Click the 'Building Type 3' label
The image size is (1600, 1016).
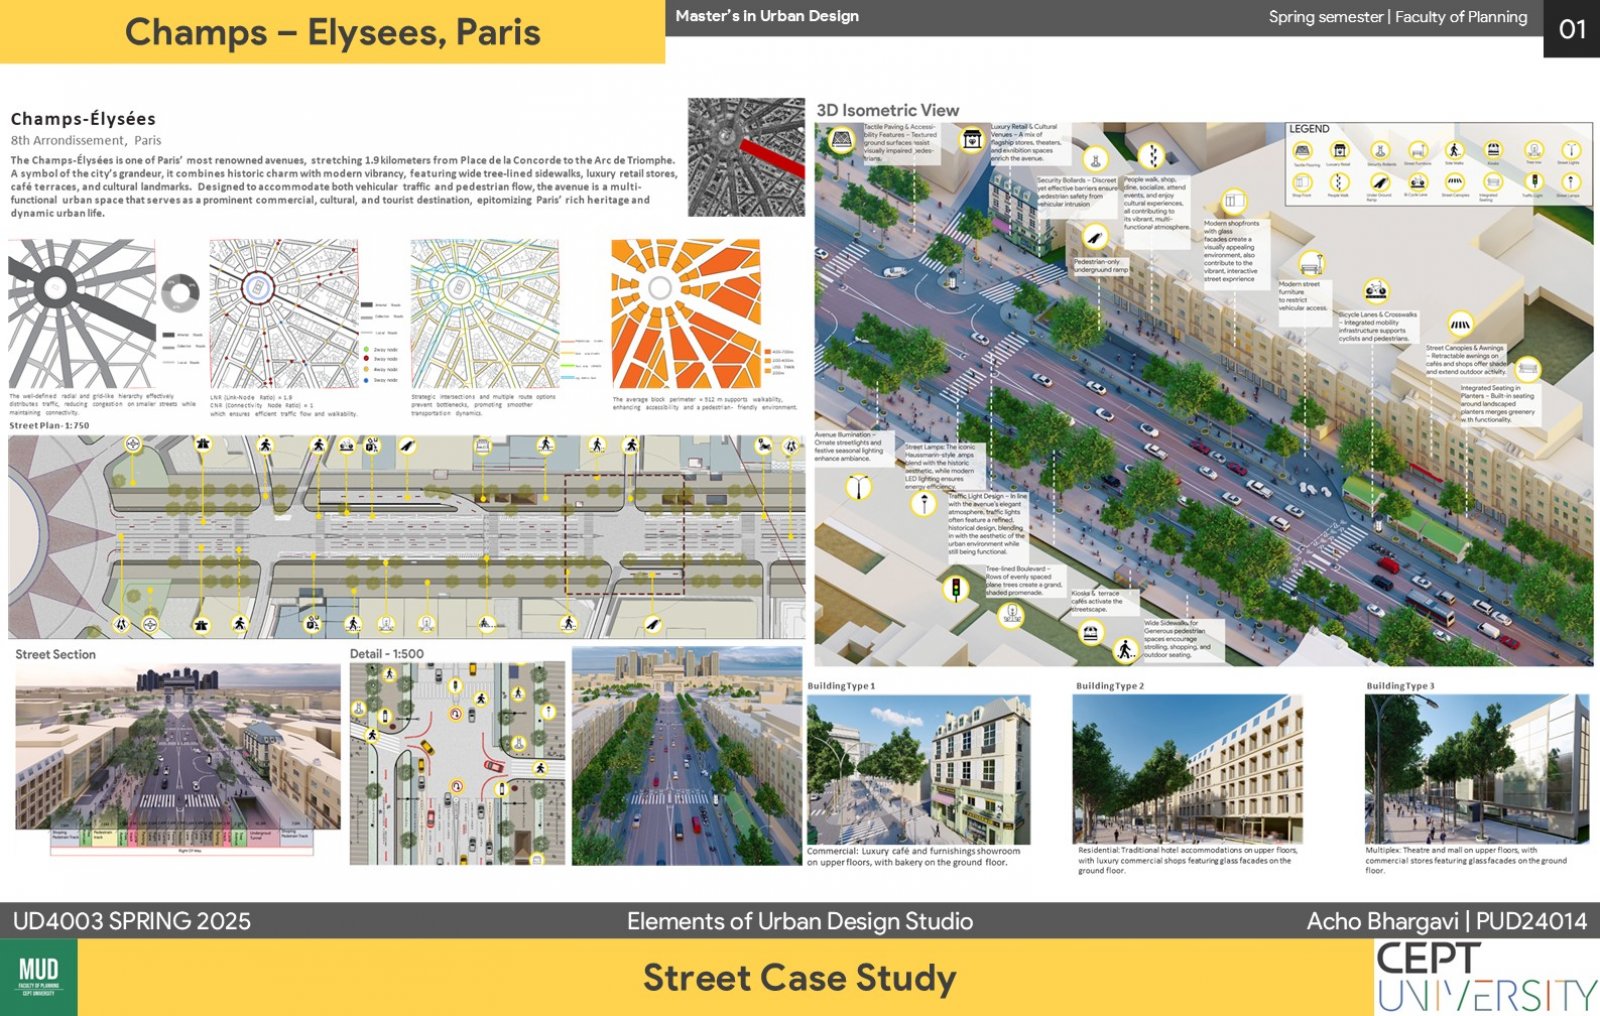(x=1400, y=686)
